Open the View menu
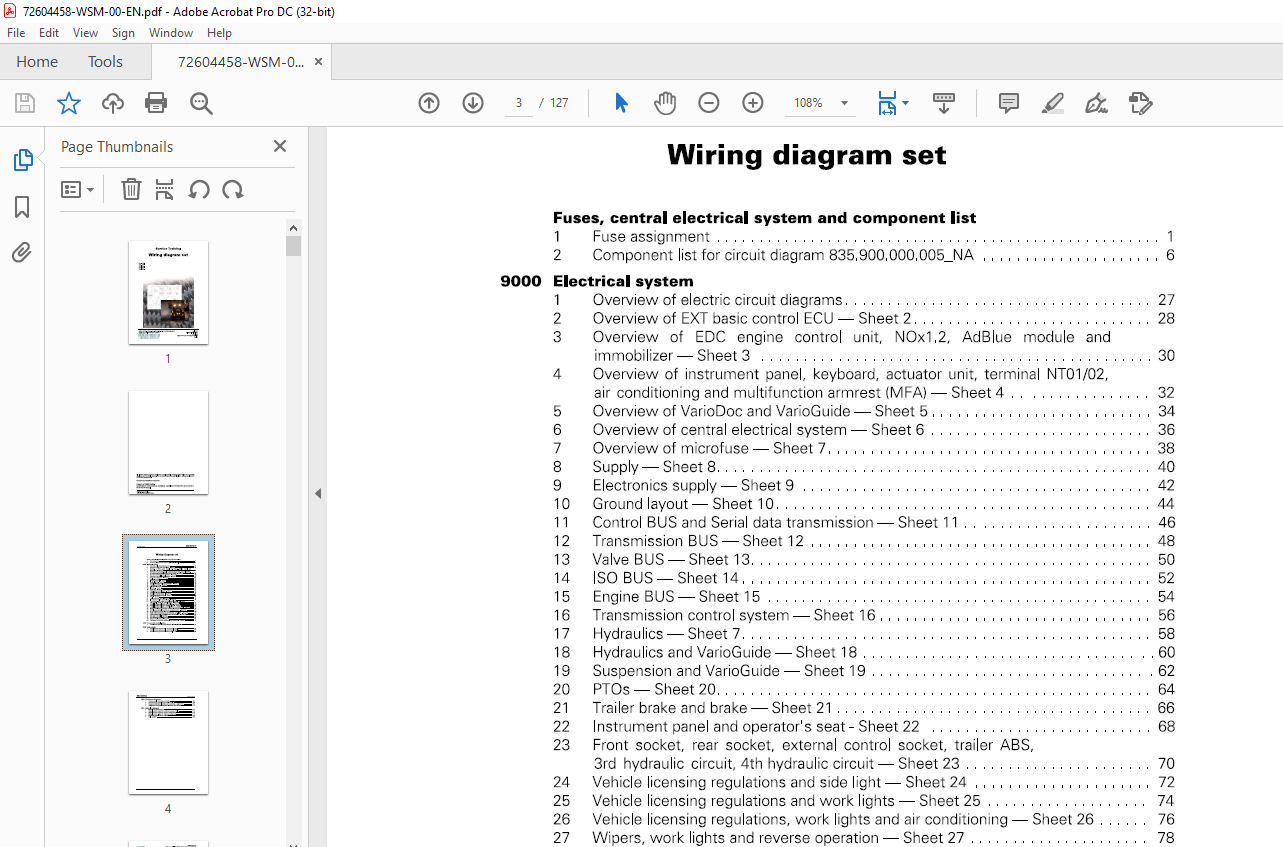The height and width of the screenshot is (847, 1283). 86,33
